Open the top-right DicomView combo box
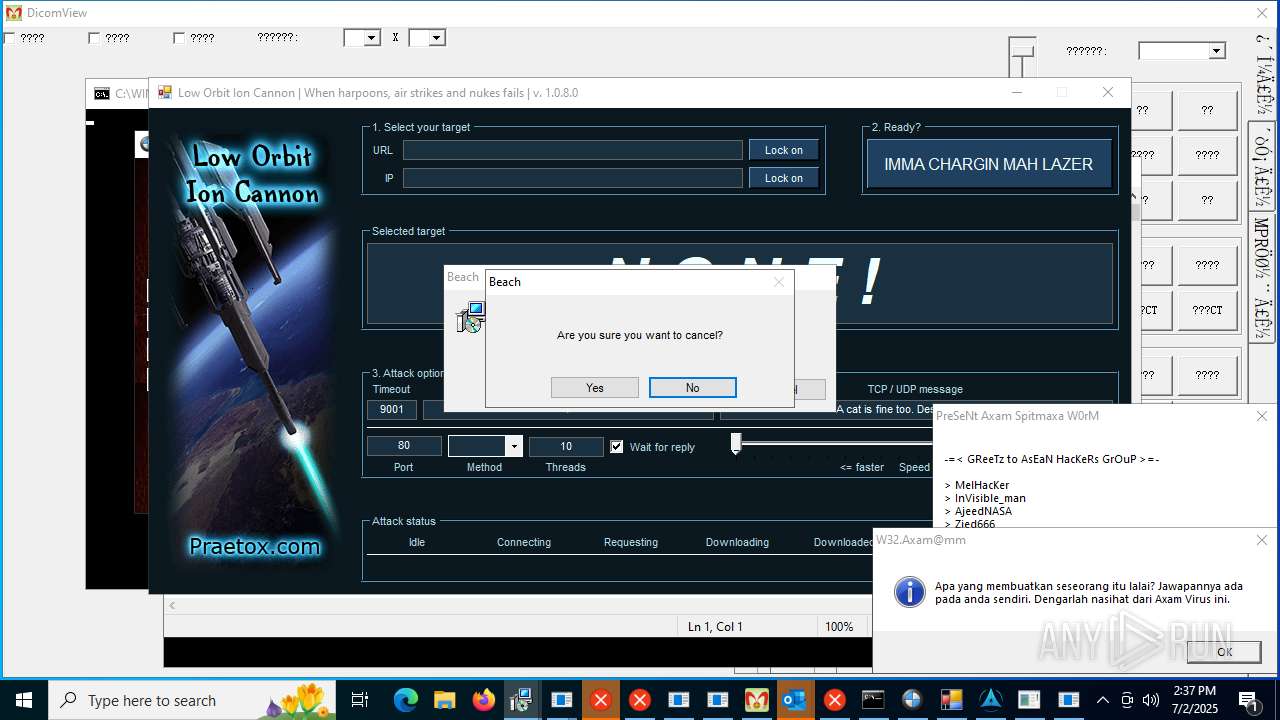Screen dimensions: 1280x720 pyautogui.click(x=1182, y=51)
